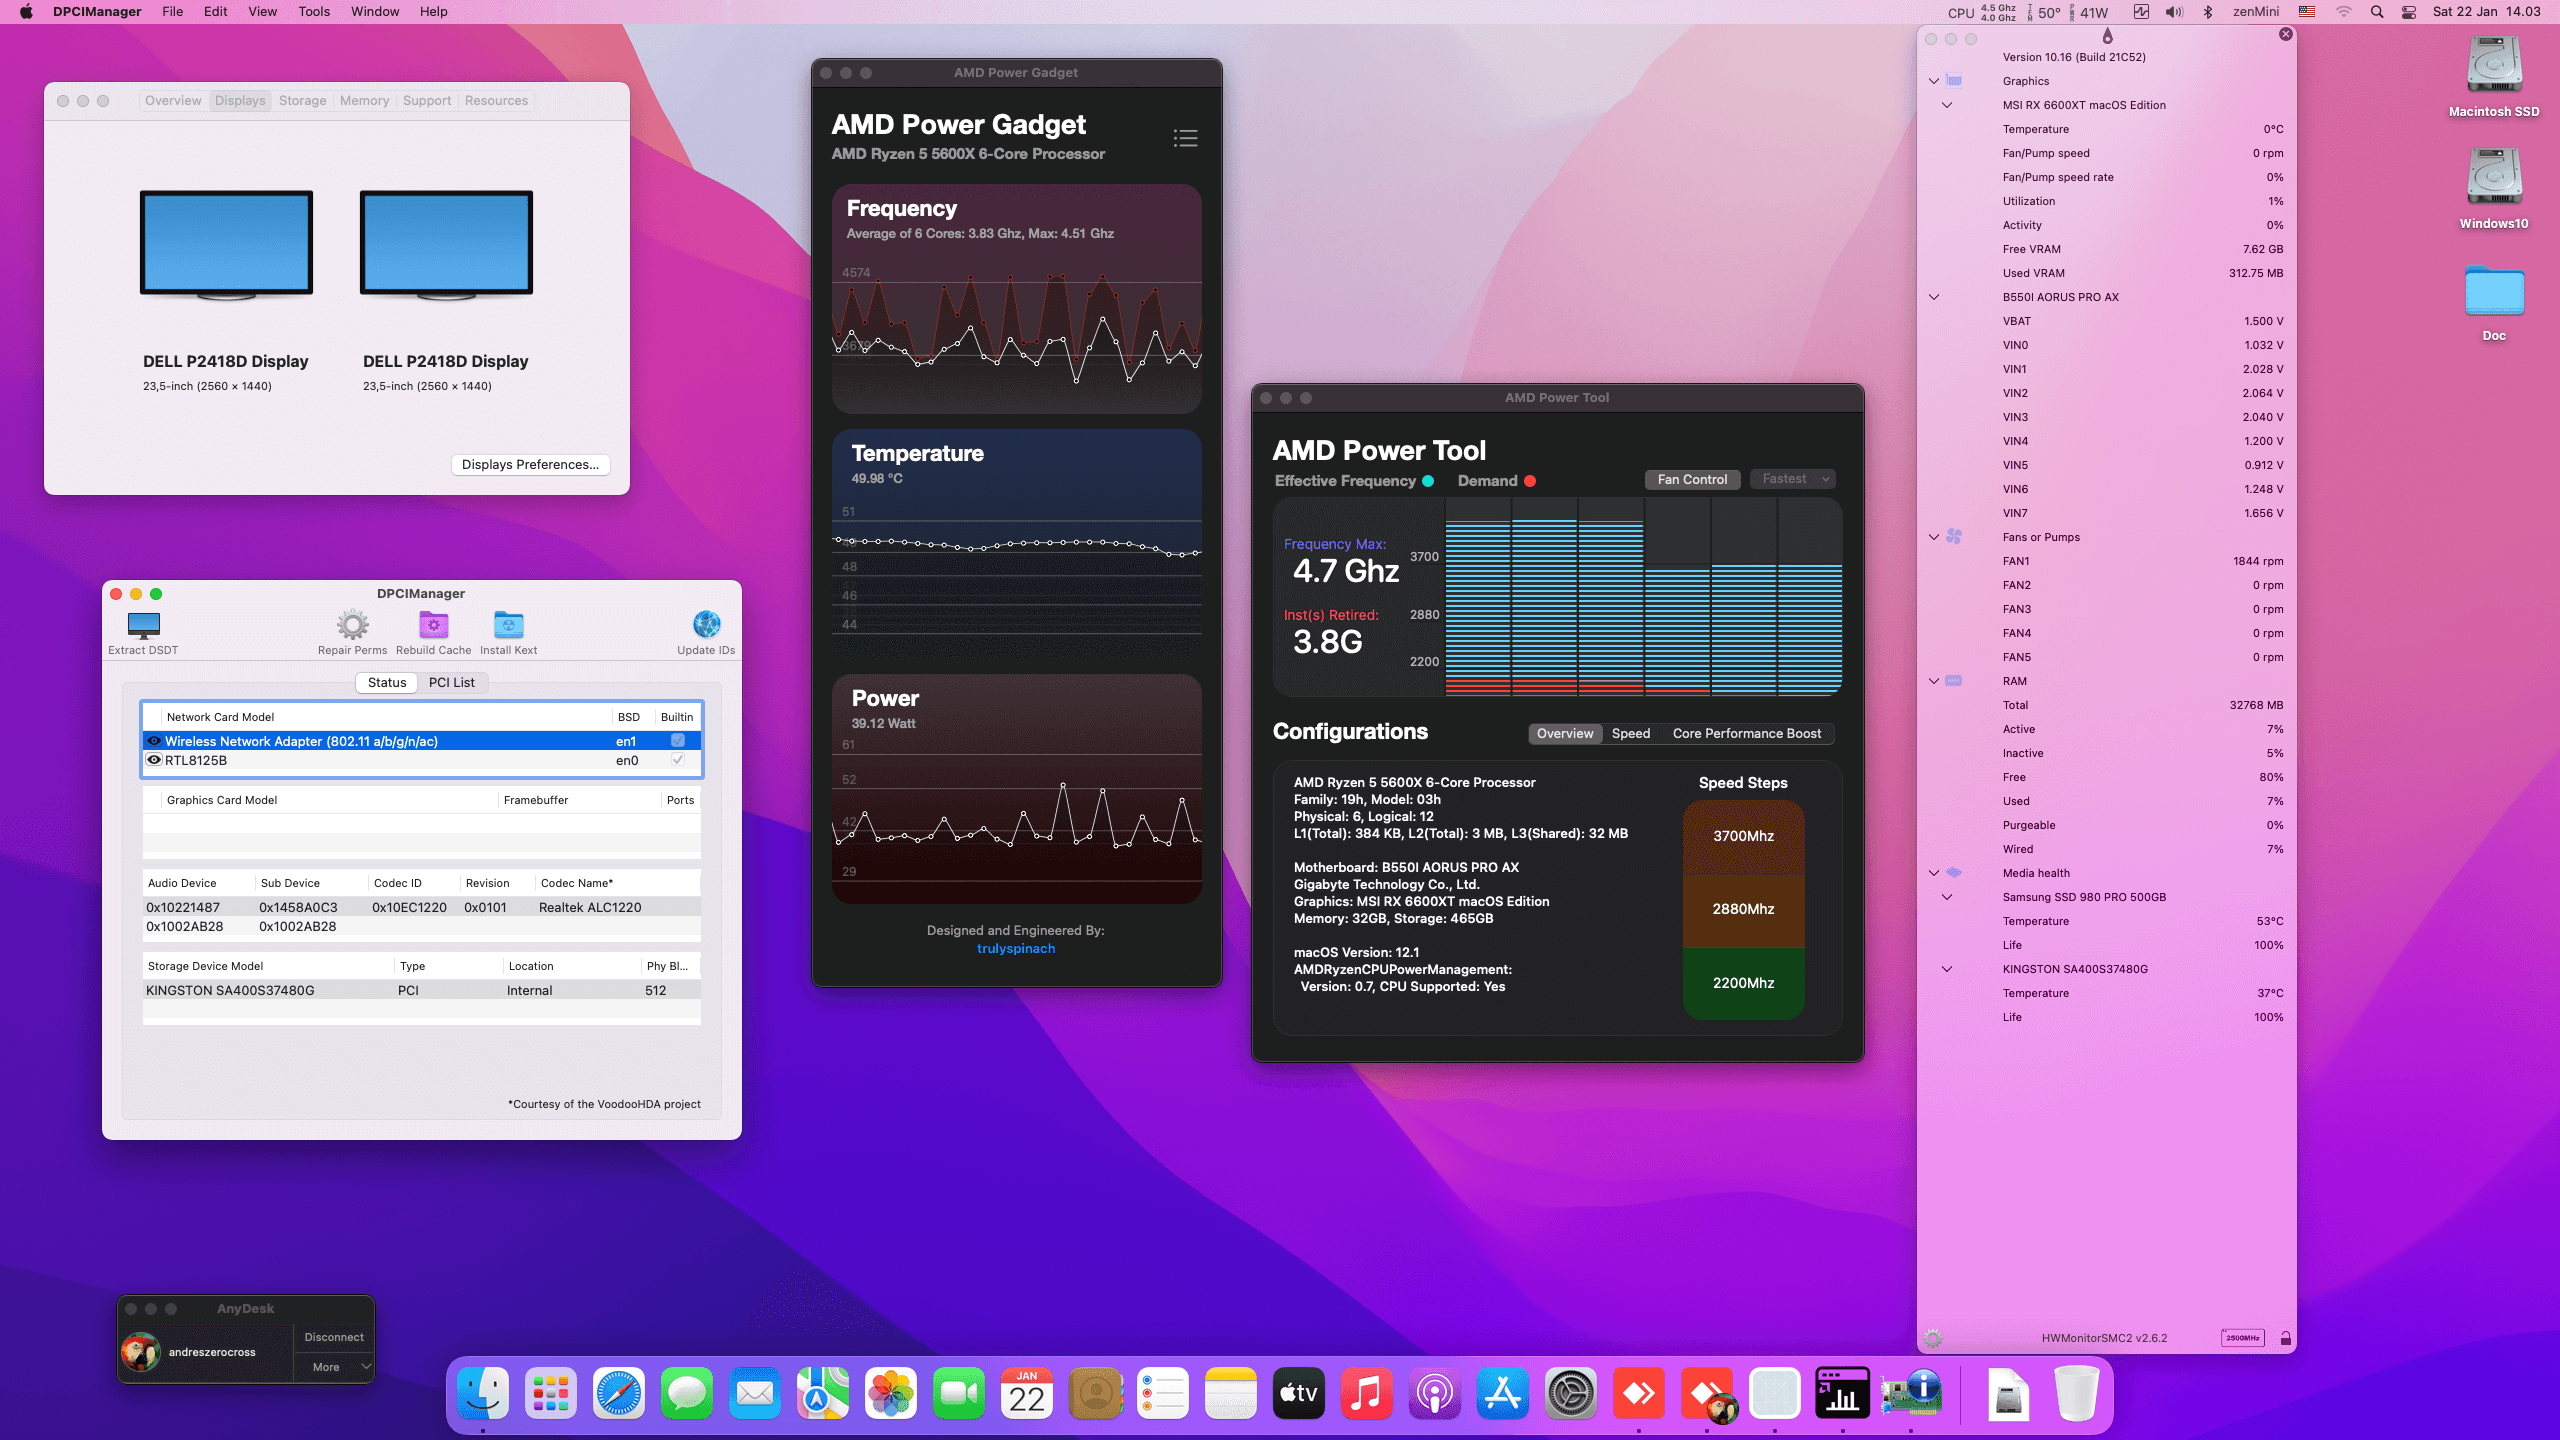
Task: Click AnyDesk Dock icon with parrot badge
Action: 1707,1393
